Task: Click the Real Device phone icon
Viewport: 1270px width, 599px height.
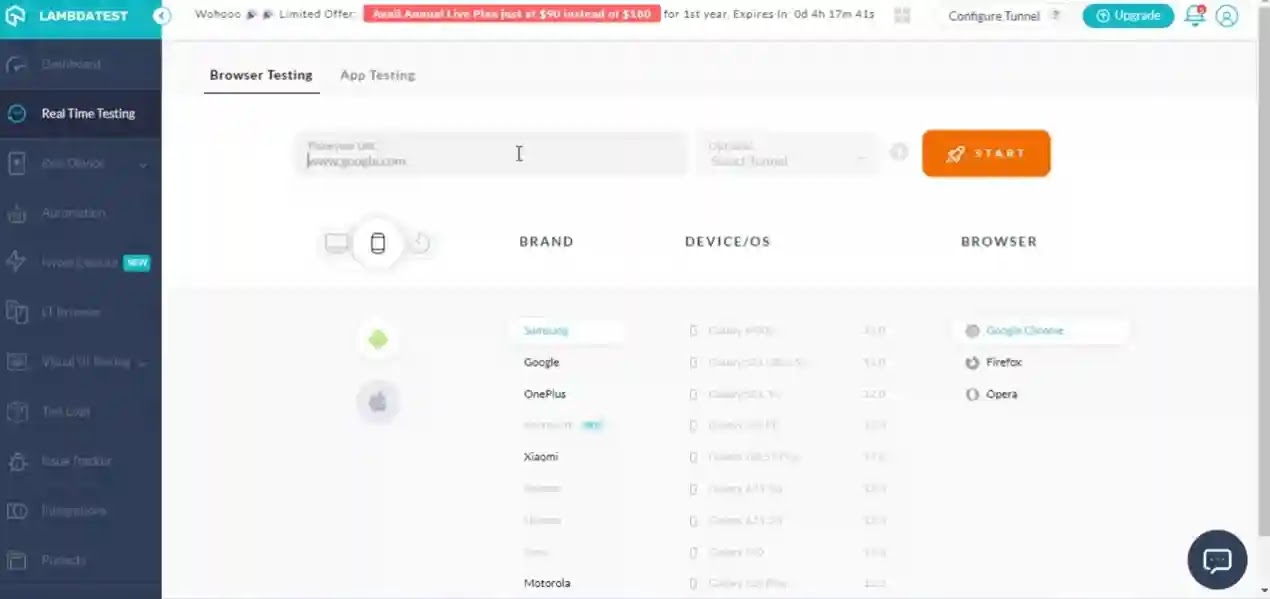Action: click(17, 163)
